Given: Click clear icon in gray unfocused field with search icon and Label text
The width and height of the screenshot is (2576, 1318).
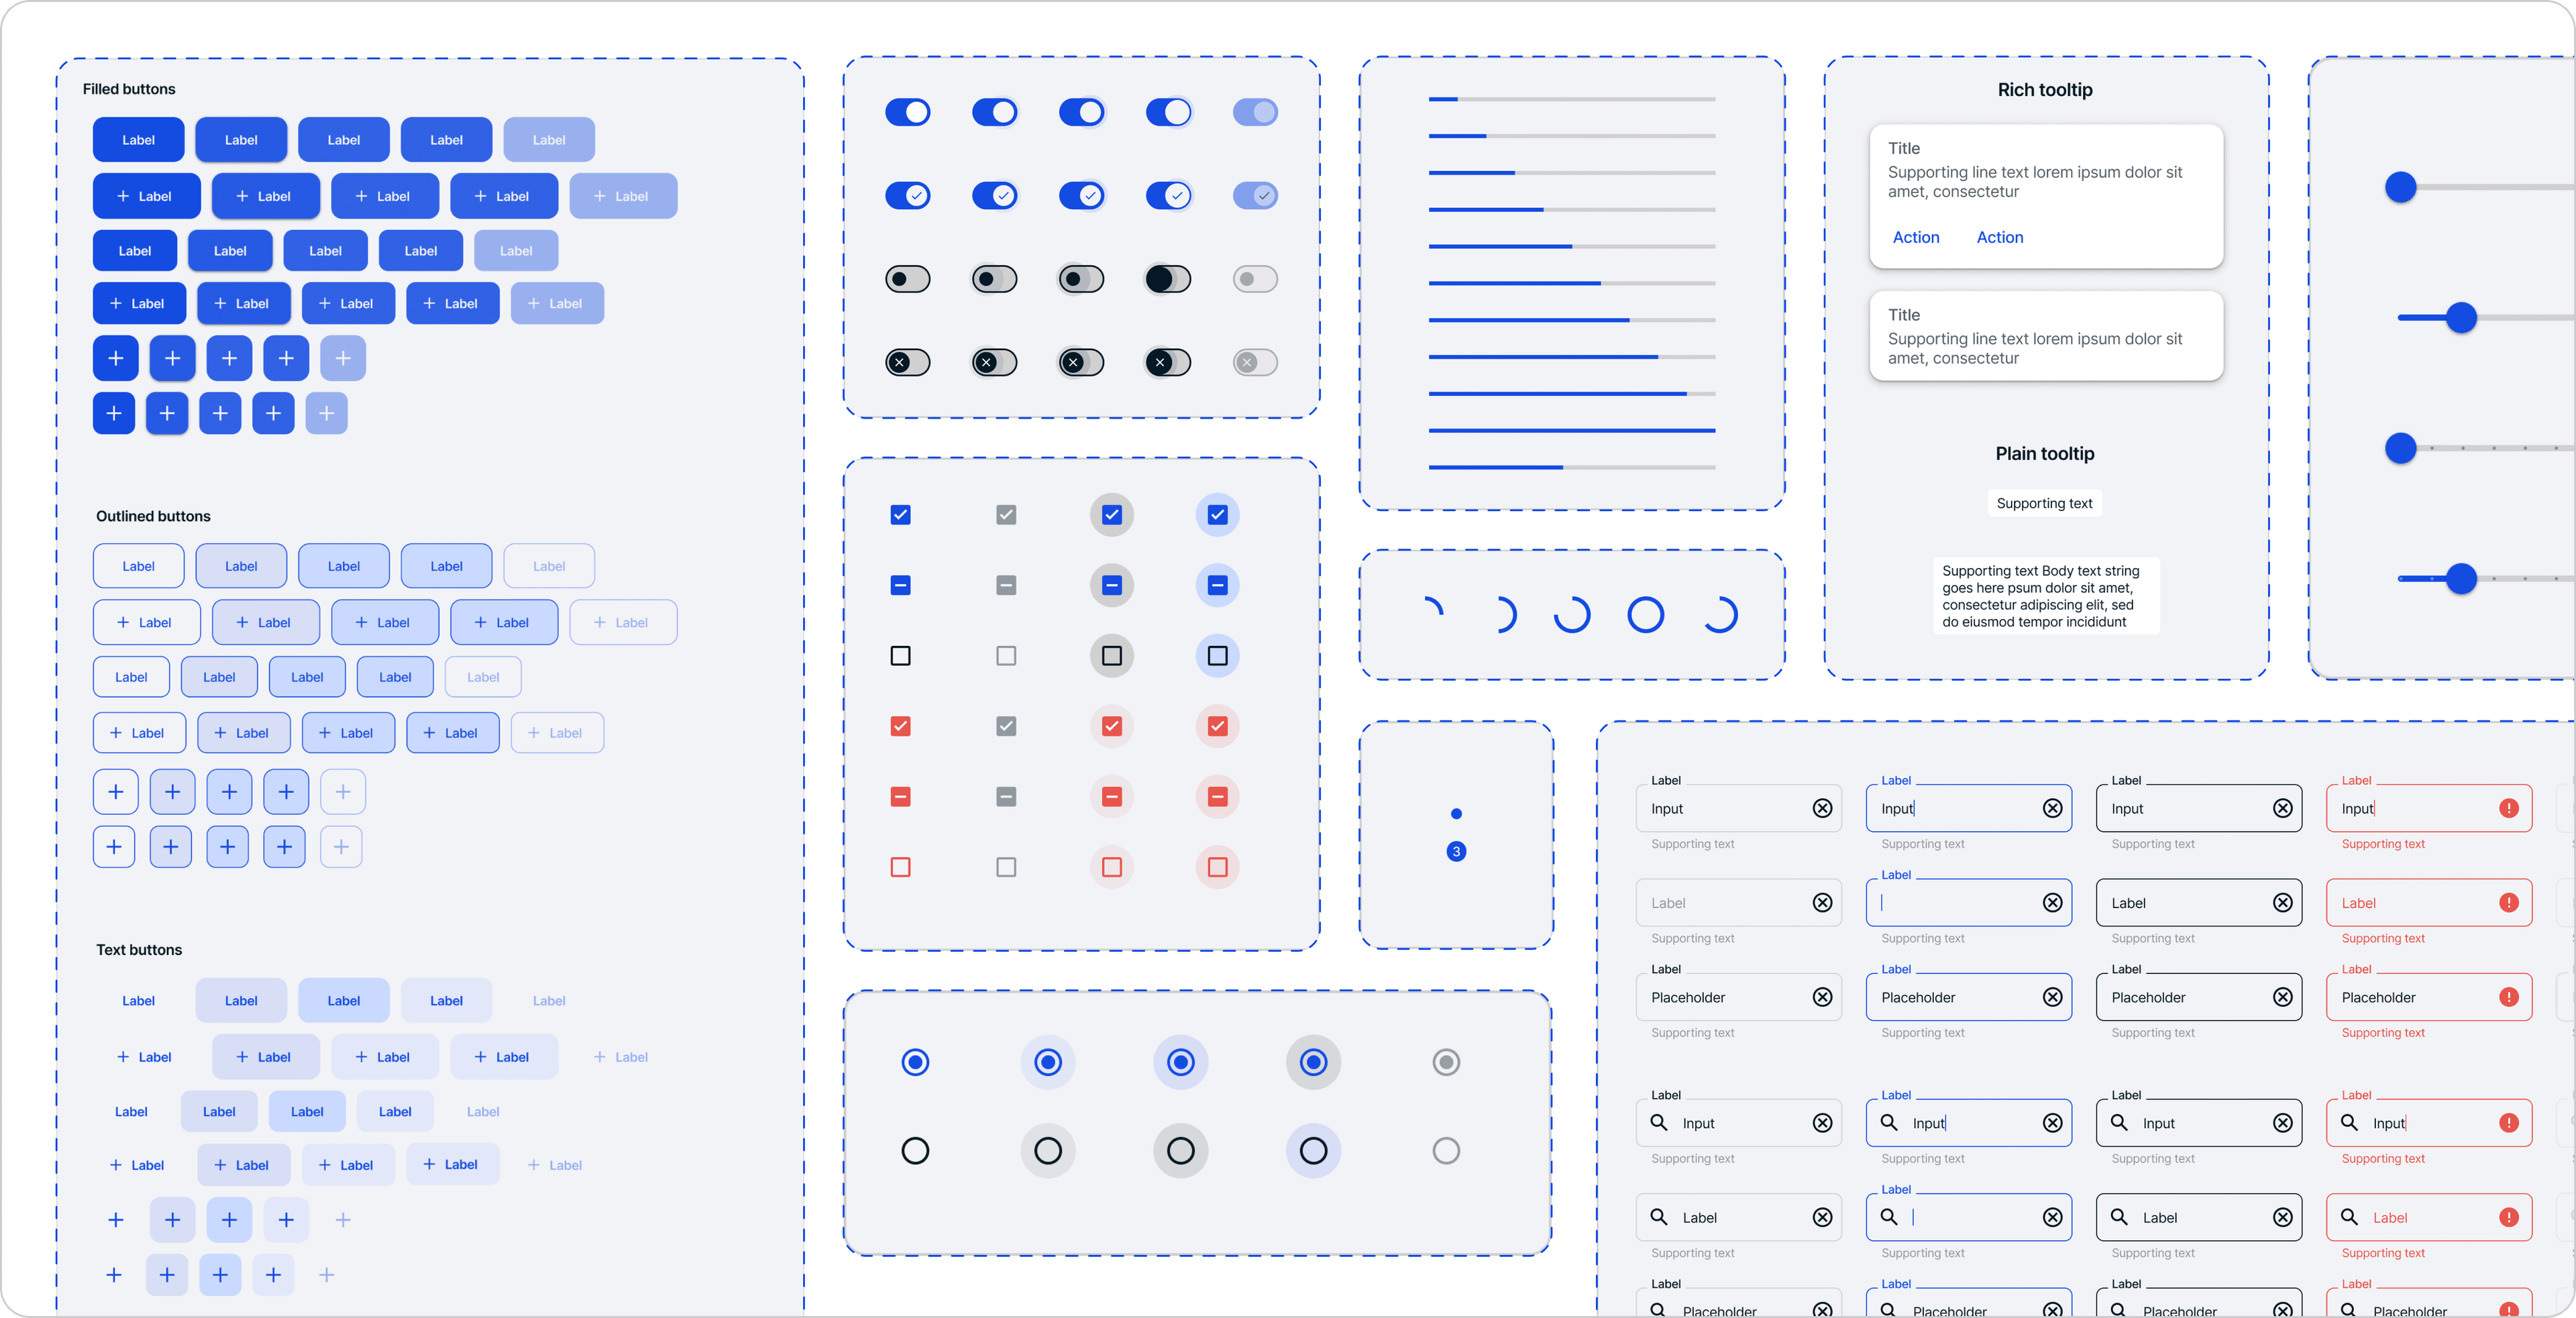Looking at the screenshot, I should [1822, 1217].
